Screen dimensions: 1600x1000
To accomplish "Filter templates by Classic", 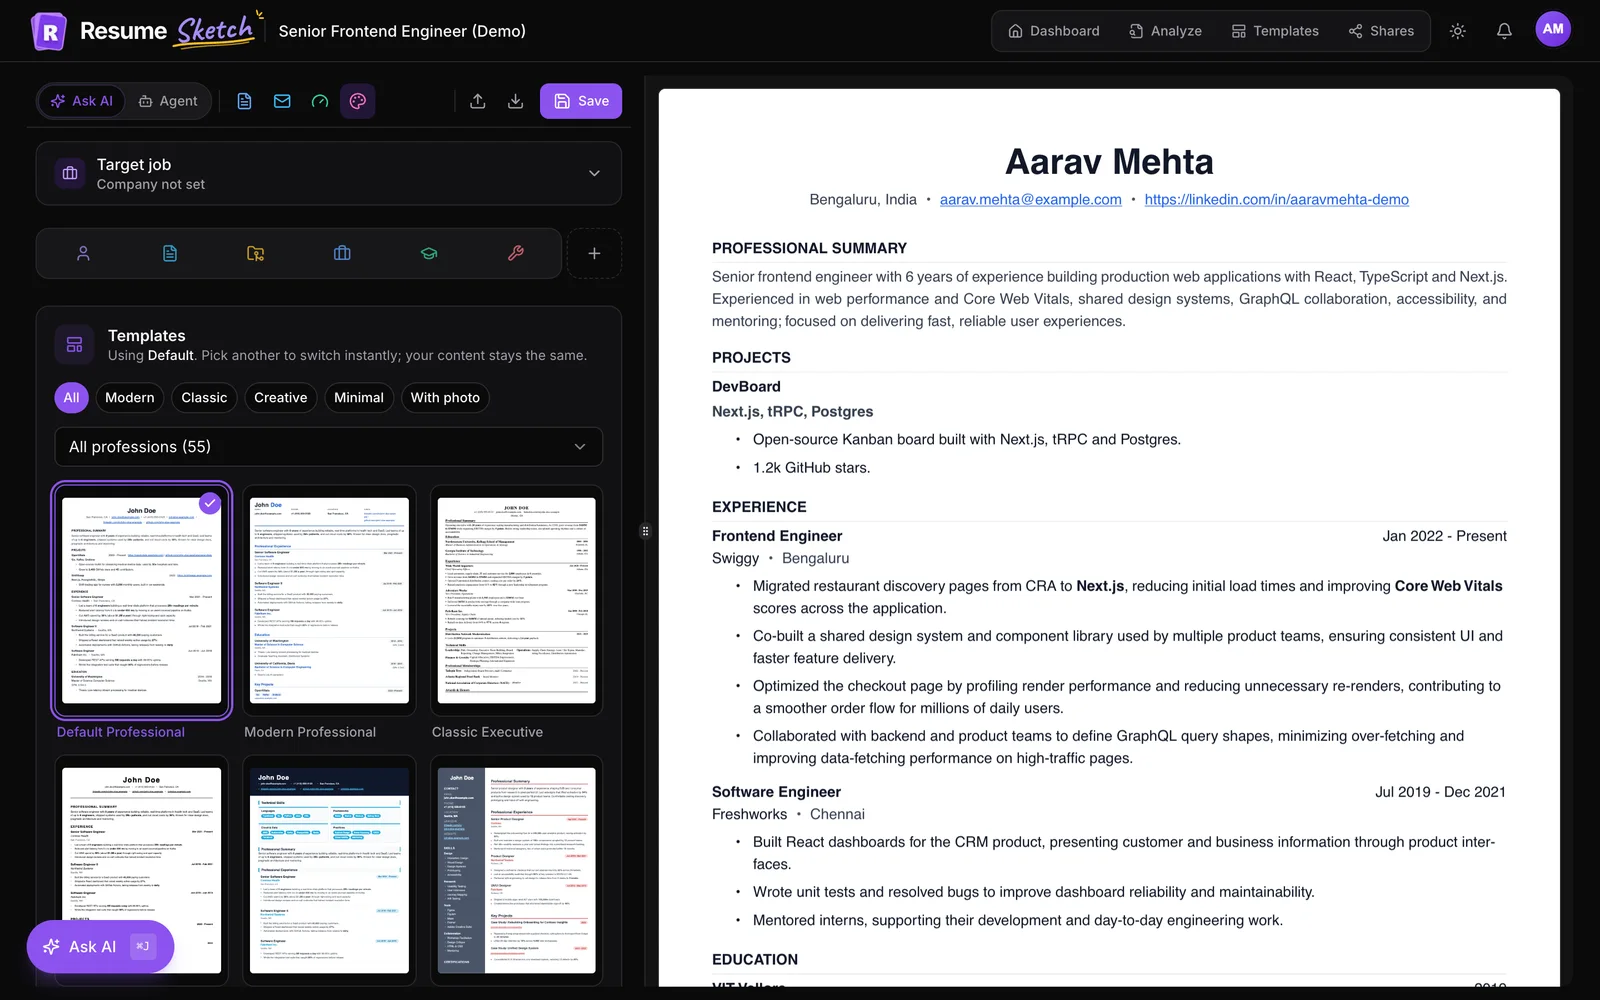I will click(x=204, y=398).
